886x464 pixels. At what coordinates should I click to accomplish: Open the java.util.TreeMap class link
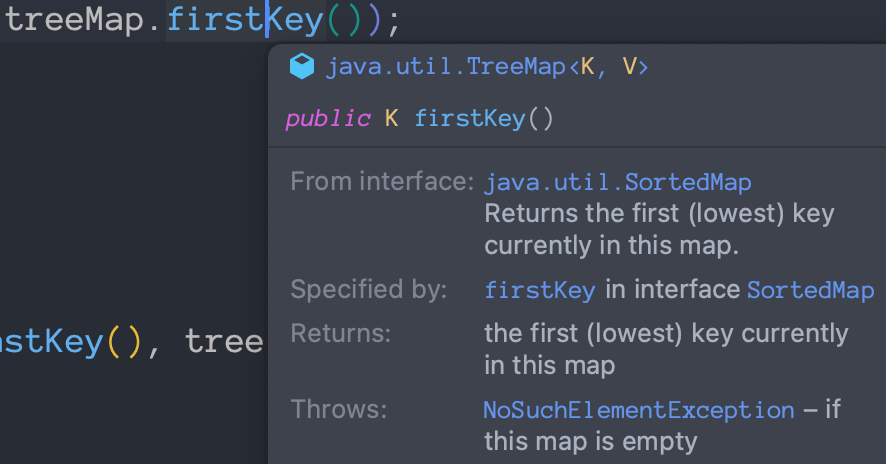click(487, 67)
